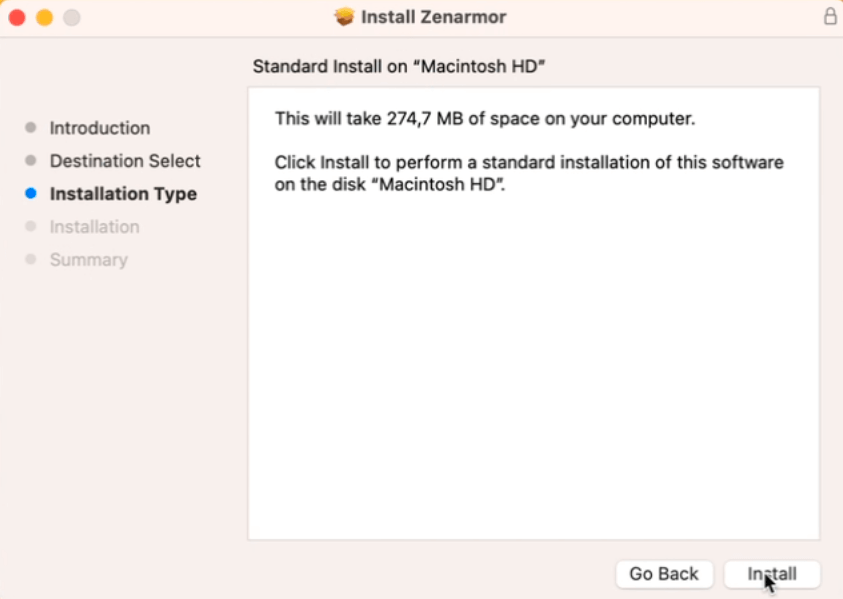Click the Install Zenarmor window title

[433, 17]
